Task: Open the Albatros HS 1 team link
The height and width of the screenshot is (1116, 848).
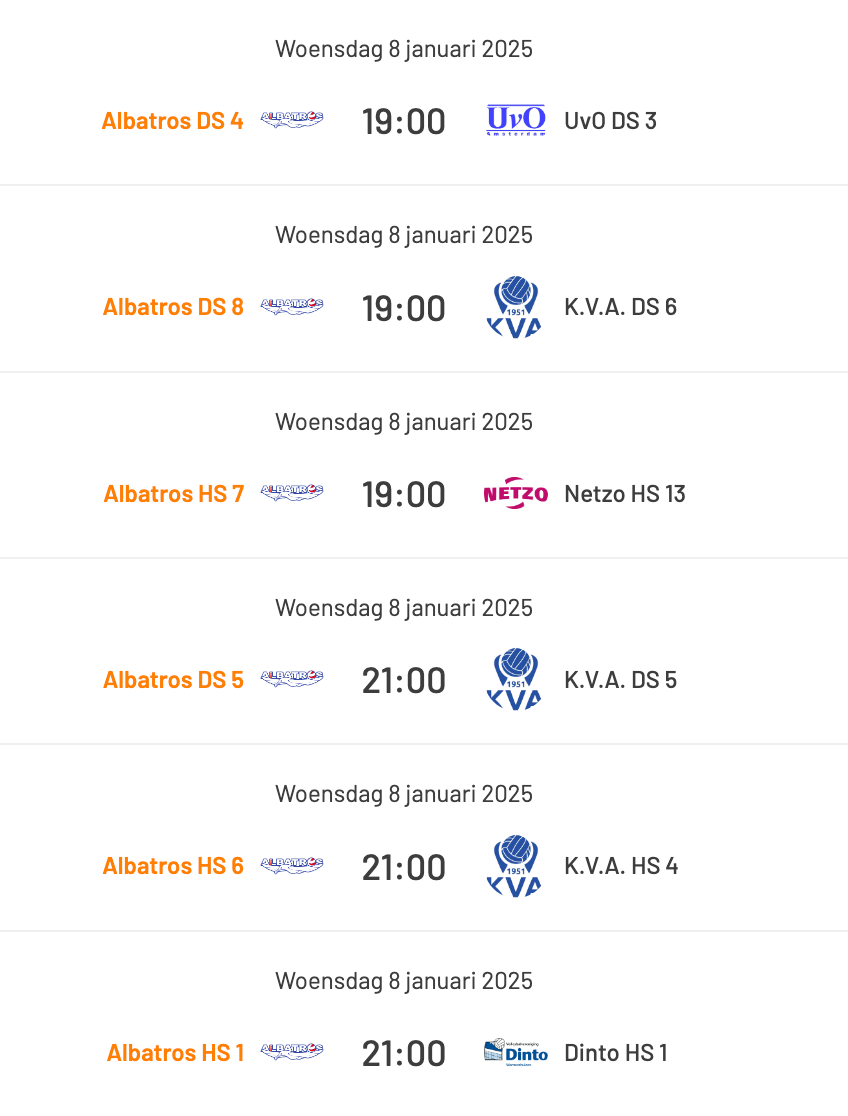Action: 175,1053
